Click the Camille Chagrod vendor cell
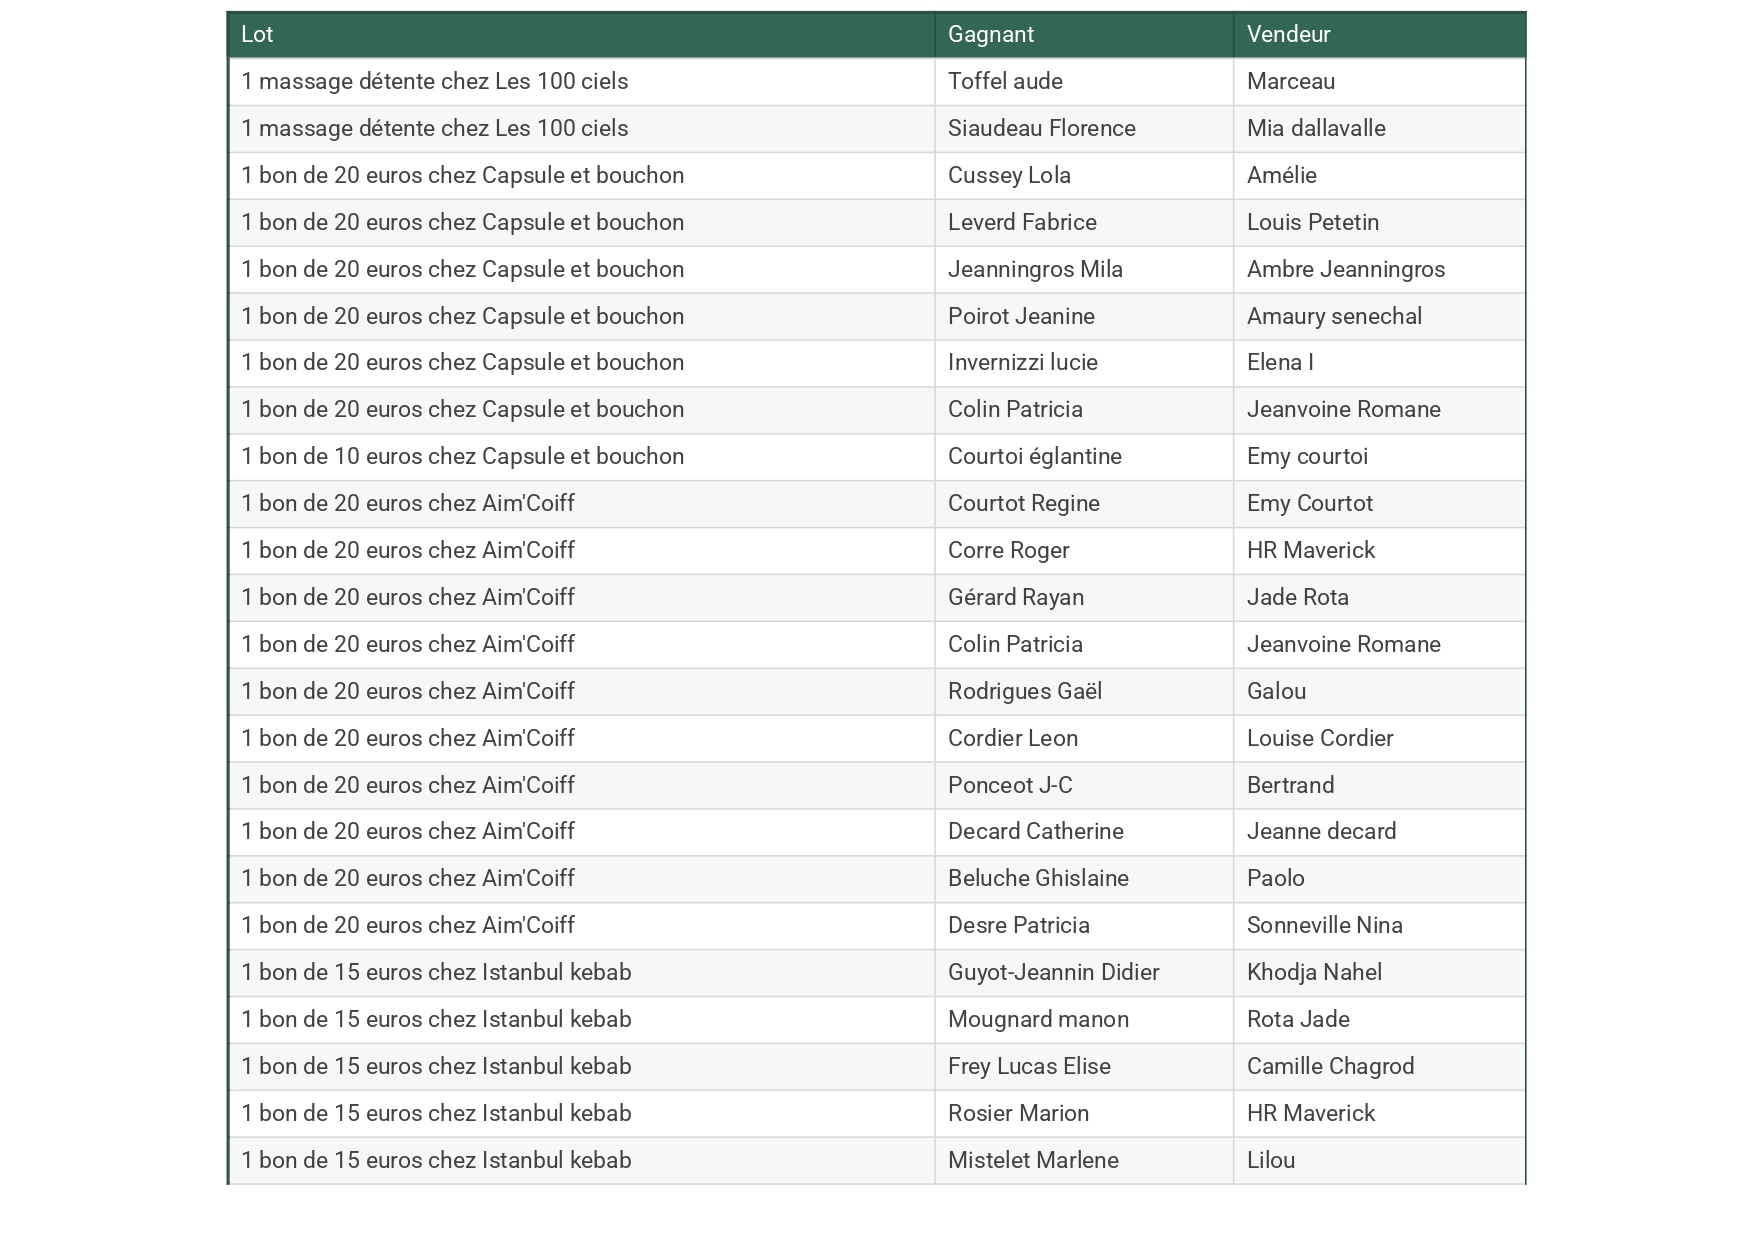Viewport: 1756px width, 1242px height. click(1330, 1066)
